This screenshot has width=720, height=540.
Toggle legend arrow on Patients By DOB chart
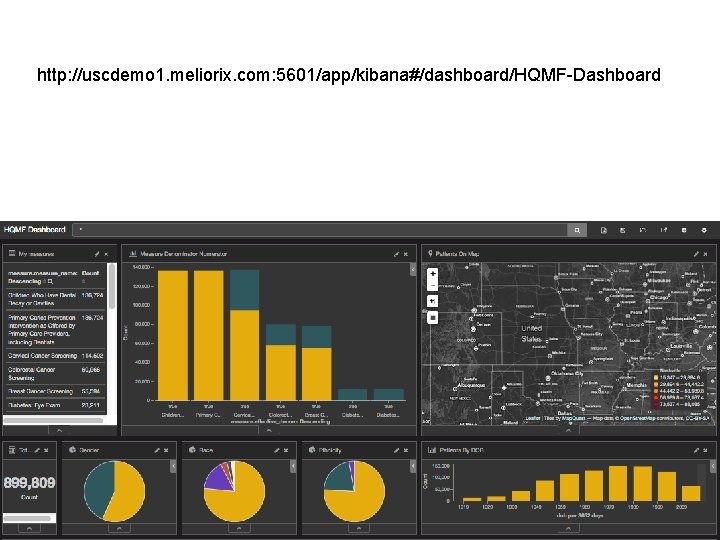pos(713,467)
